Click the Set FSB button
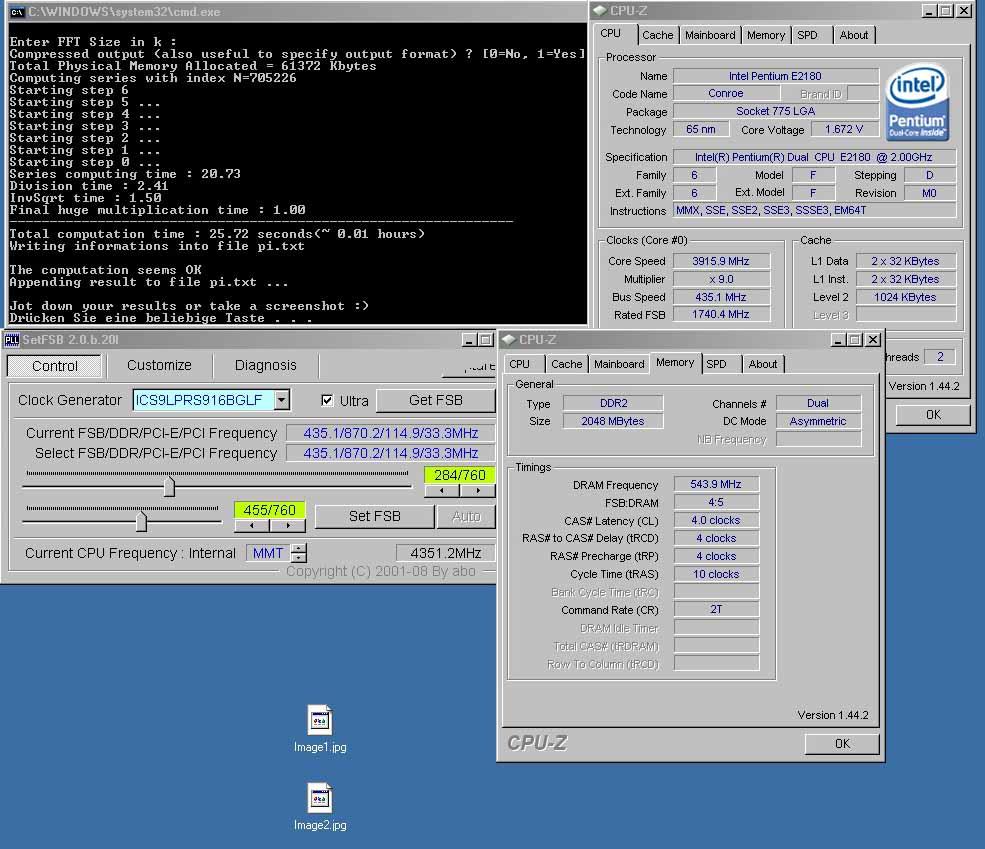The image size is (985, 849). (374, 516)
